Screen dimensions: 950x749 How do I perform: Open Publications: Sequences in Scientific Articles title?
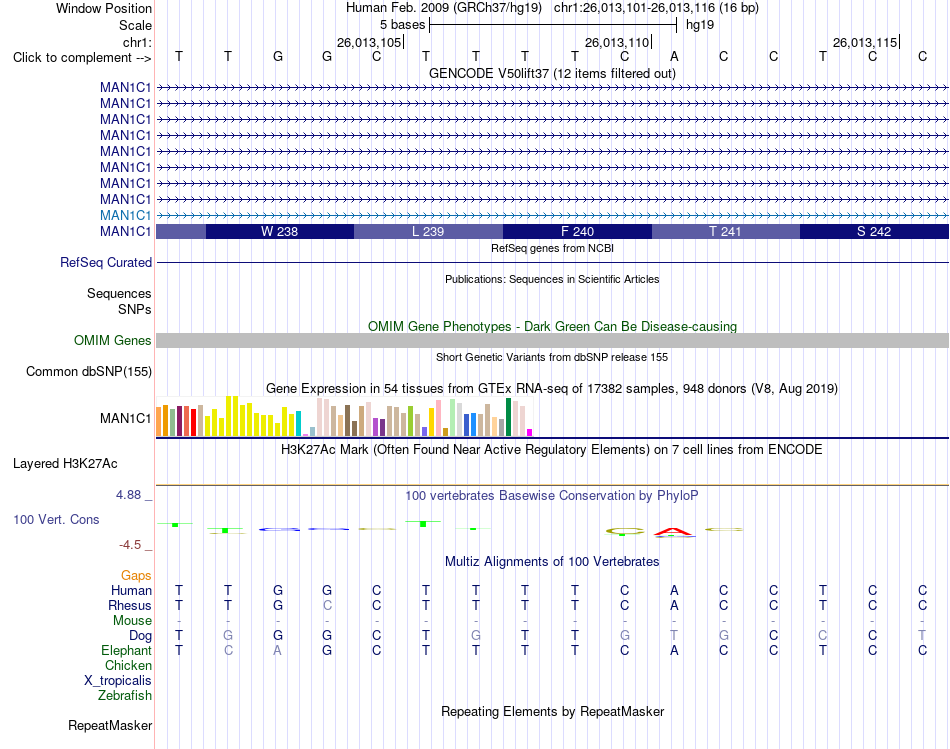(552, 279)
